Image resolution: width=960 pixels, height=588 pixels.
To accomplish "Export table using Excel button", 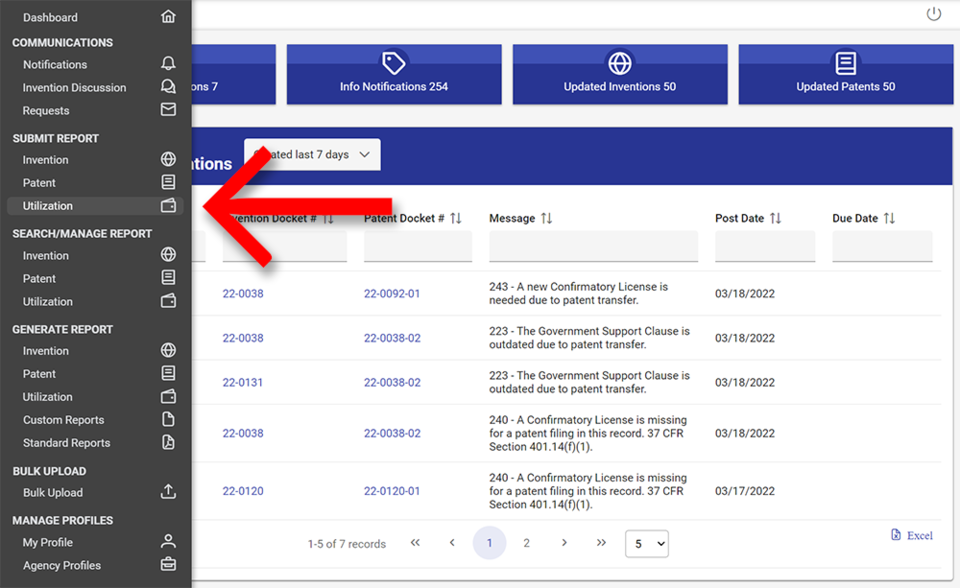I will click(x=912, y=536).
